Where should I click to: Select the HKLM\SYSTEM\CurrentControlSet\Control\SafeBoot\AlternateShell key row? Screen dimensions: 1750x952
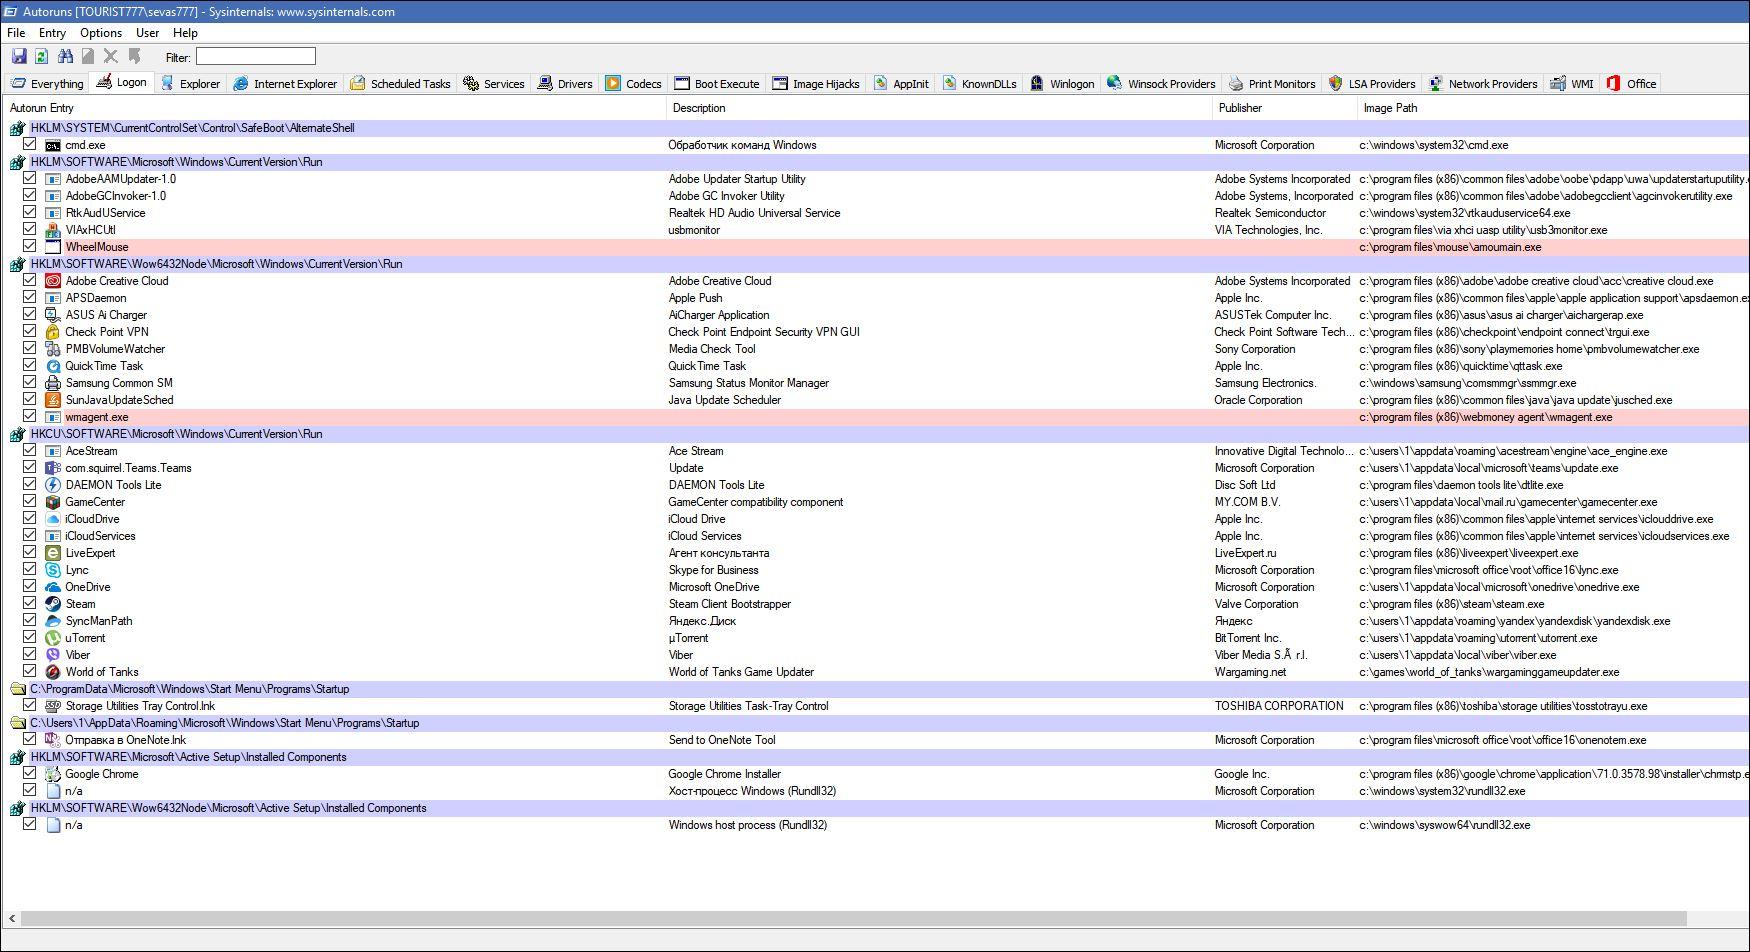pyautogui.click(x=876, y=128)
